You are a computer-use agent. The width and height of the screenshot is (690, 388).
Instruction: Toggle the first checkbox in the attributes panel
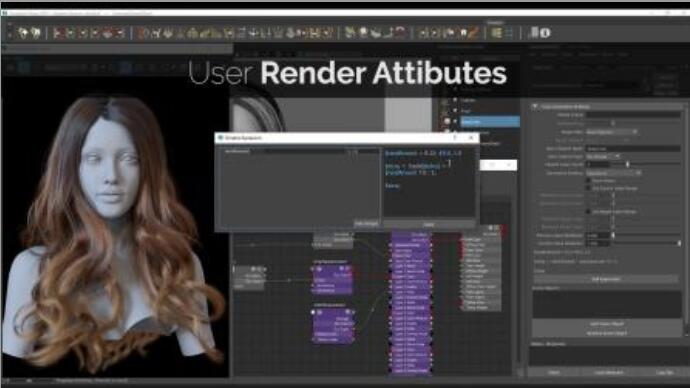[588, 181]
